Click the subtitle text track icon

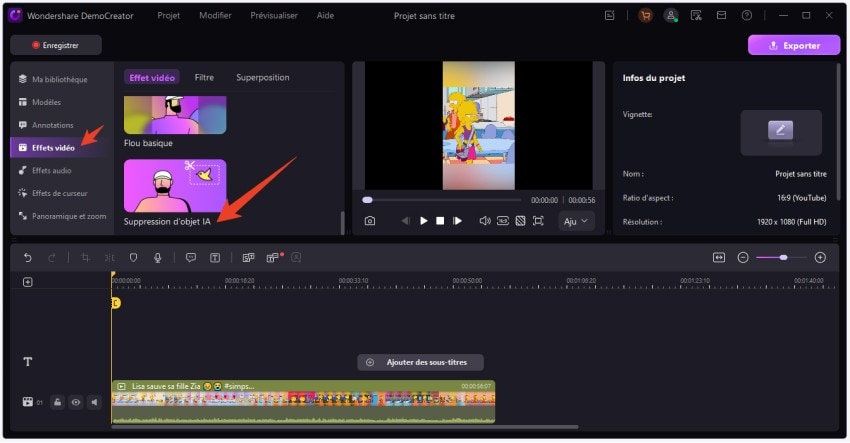tap(248, 258)
